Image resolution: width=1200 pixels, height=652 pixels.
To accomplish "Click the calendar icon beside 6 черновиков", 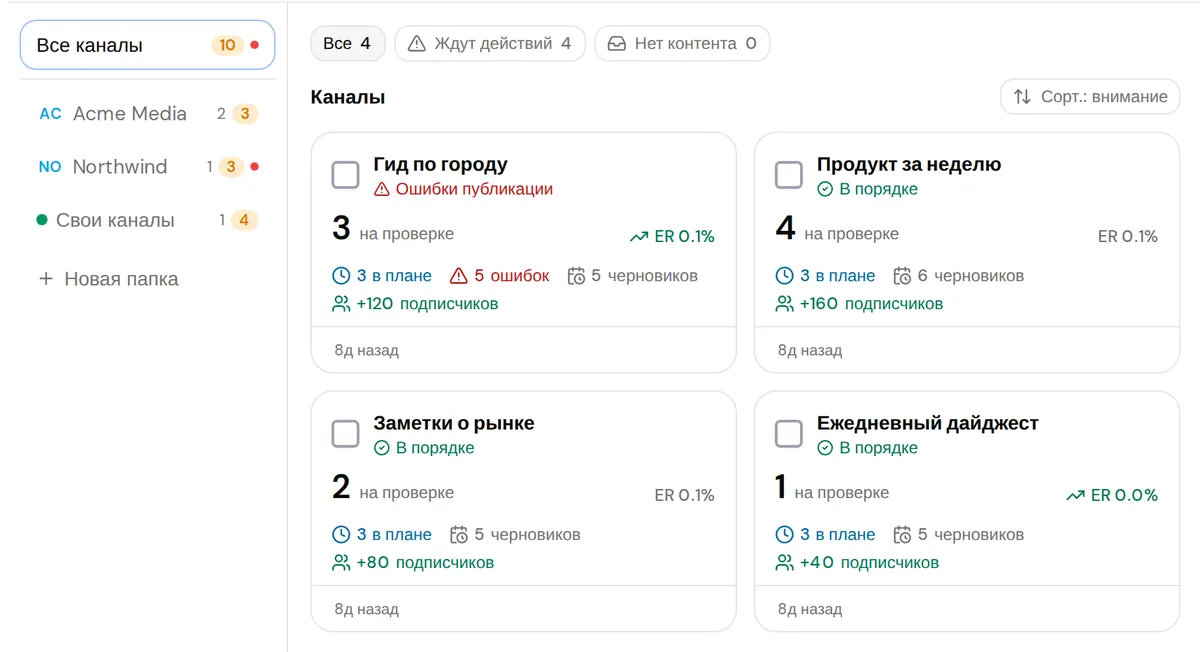I will 902,276.
